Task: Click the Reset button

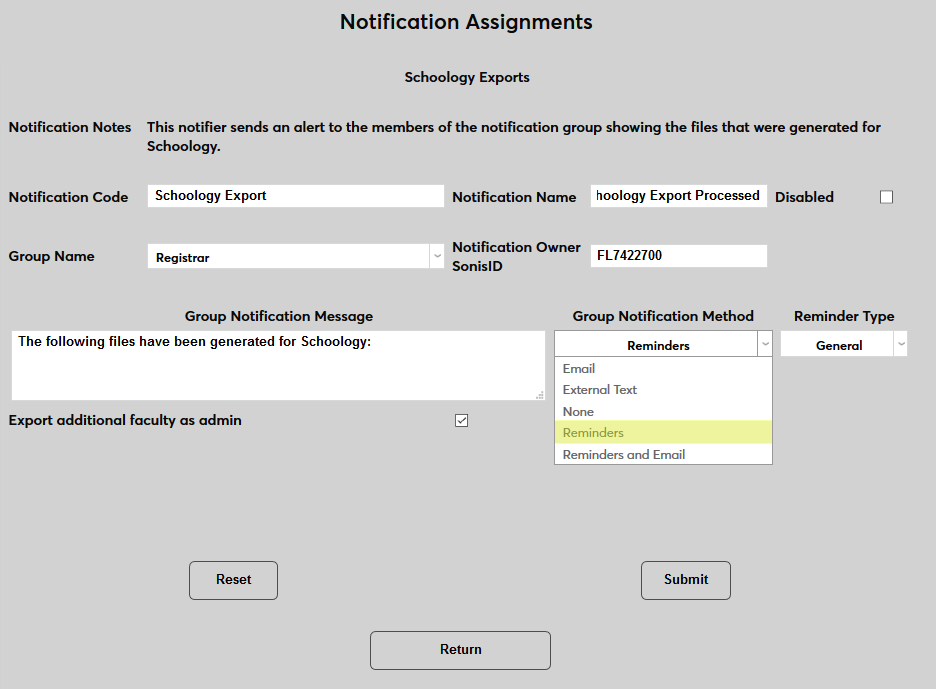Action: (x=233, y=580)
